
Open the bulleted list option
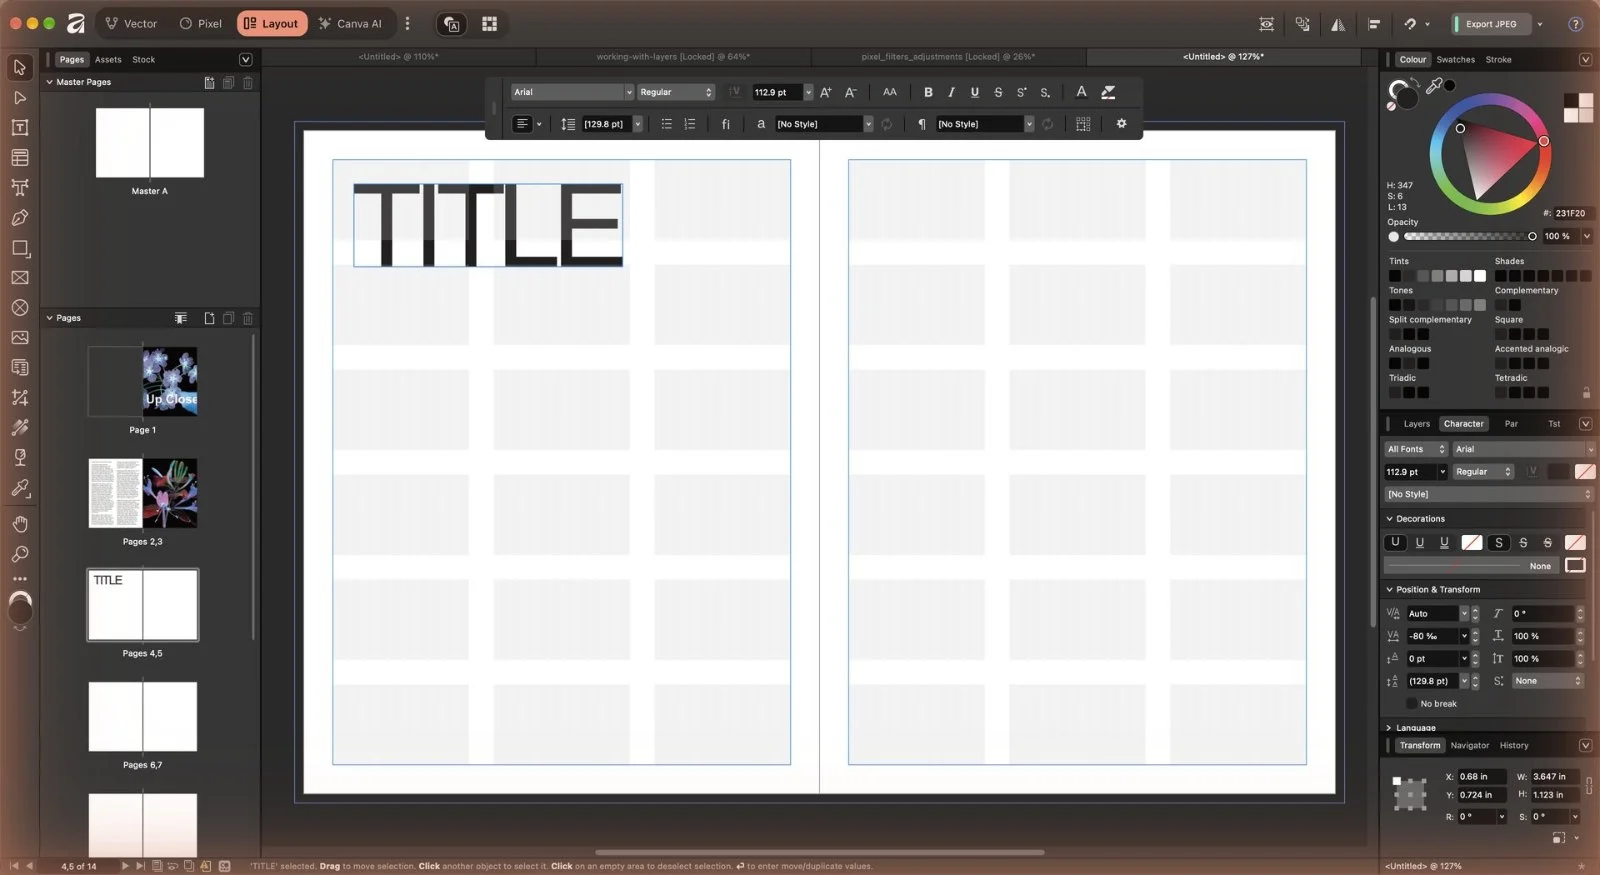[666, 124]
